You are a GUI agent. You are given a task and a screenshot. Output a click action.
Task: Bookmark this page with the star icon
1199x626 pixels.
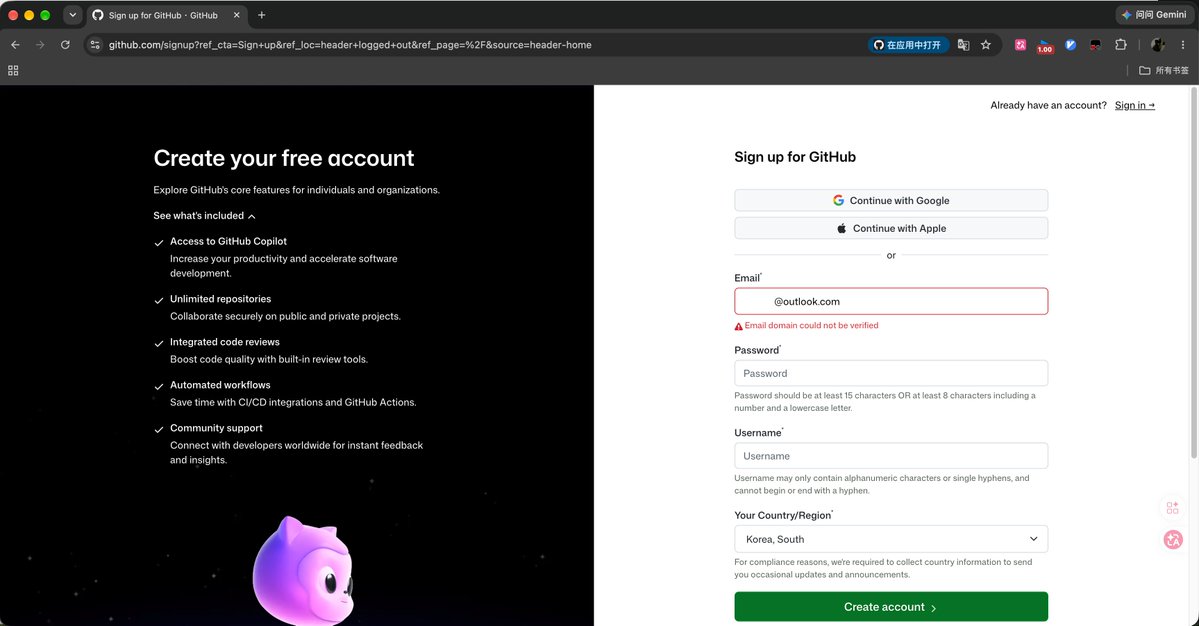[x=986, y=45]
